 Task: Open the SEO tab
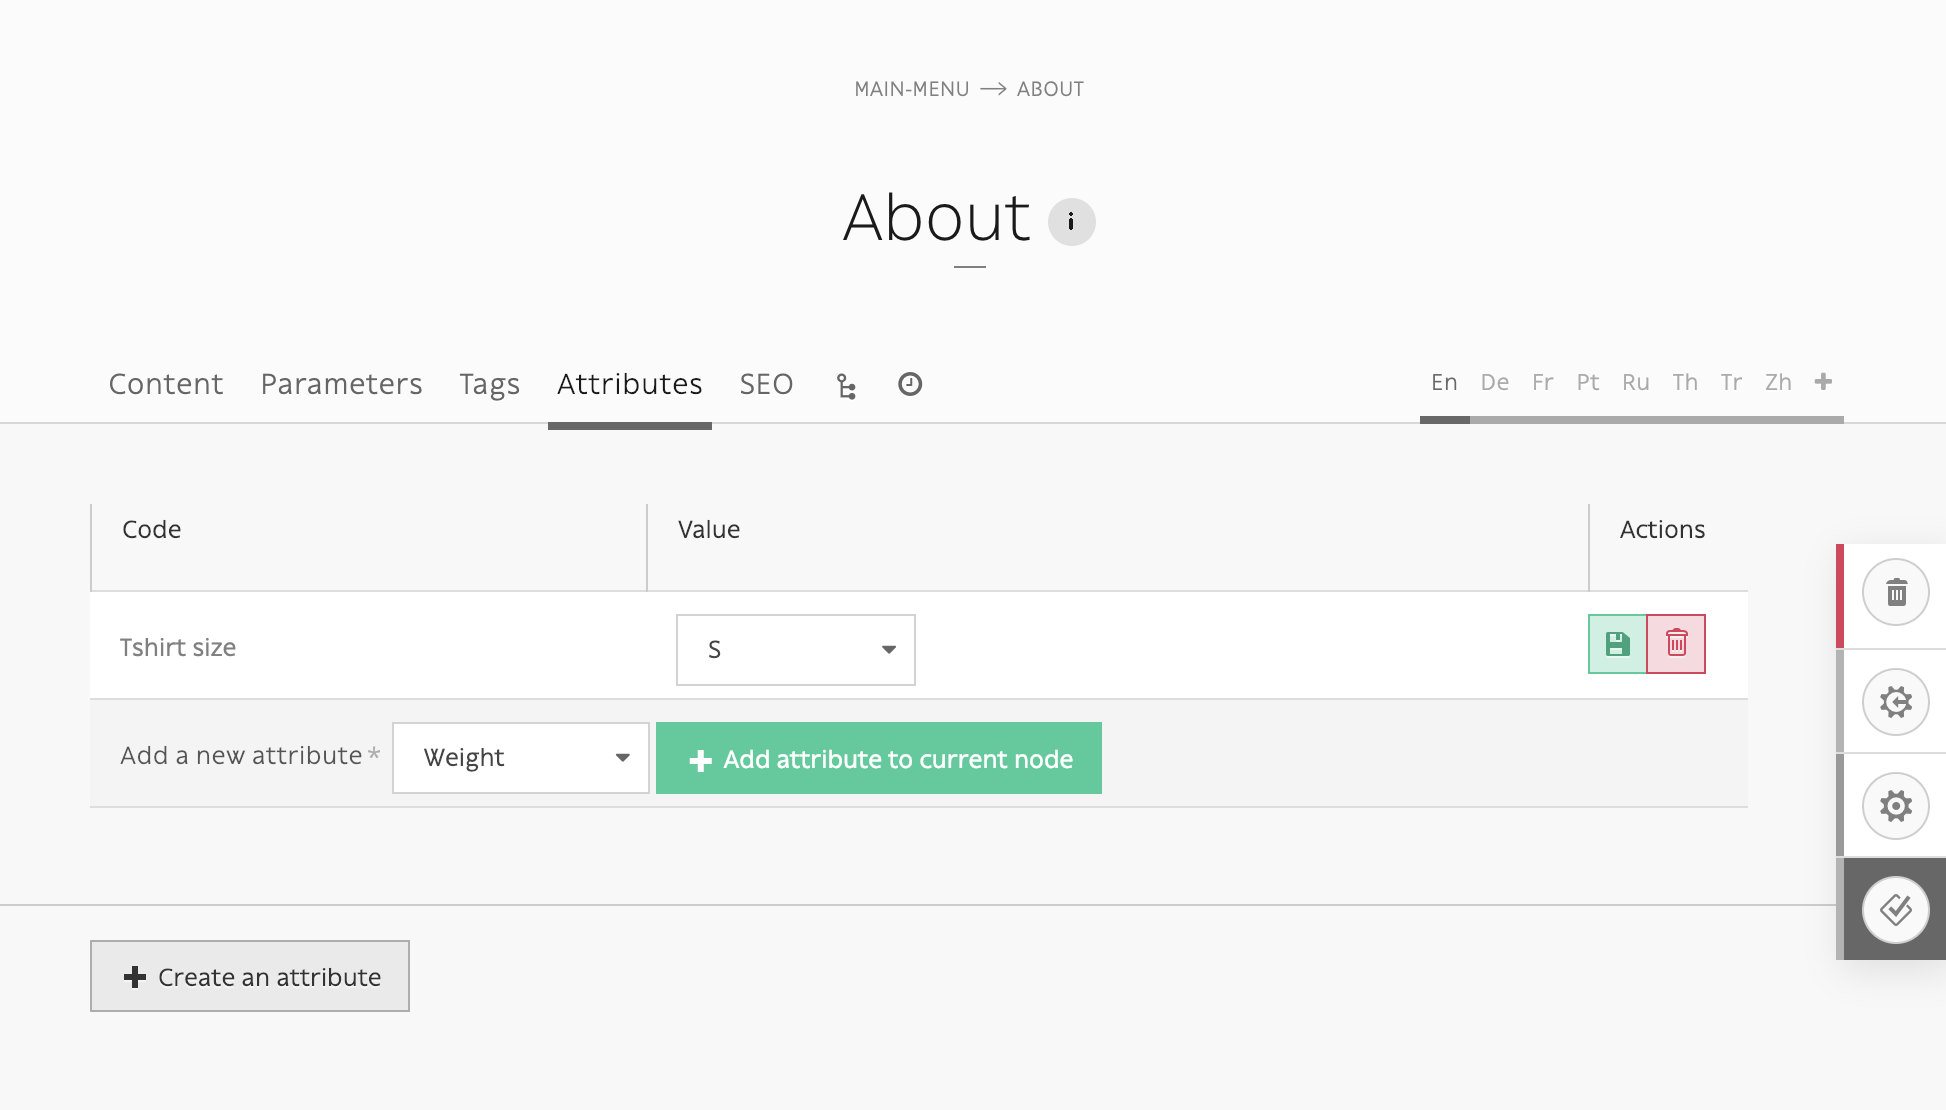[x=766, y=384]
